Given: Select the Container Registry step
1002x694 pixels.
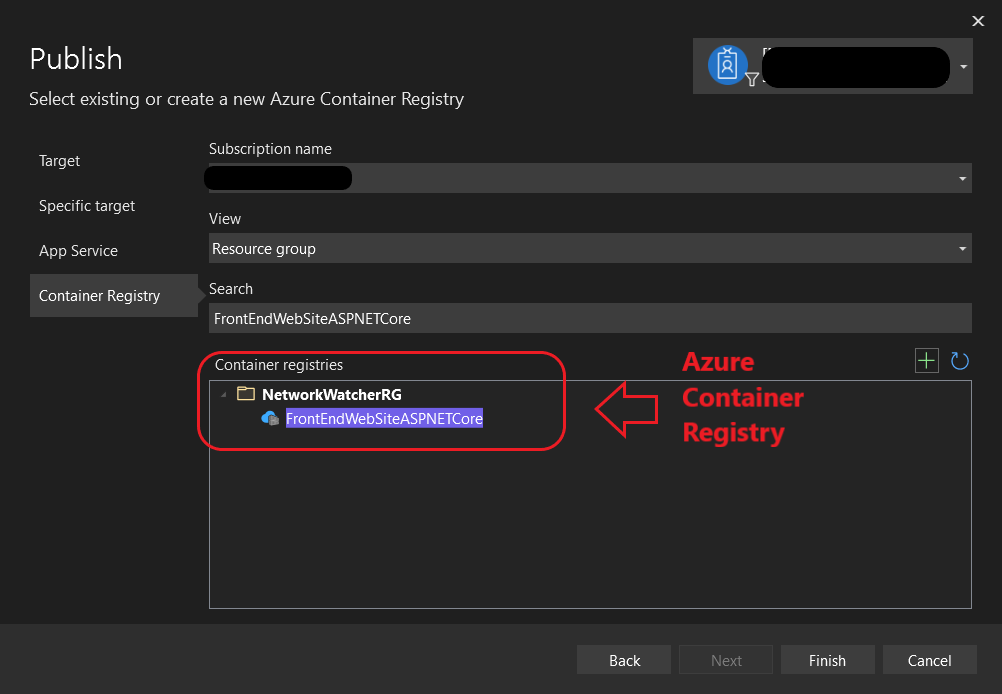Looking at the screenshot, I should click(x=114, y=295).
